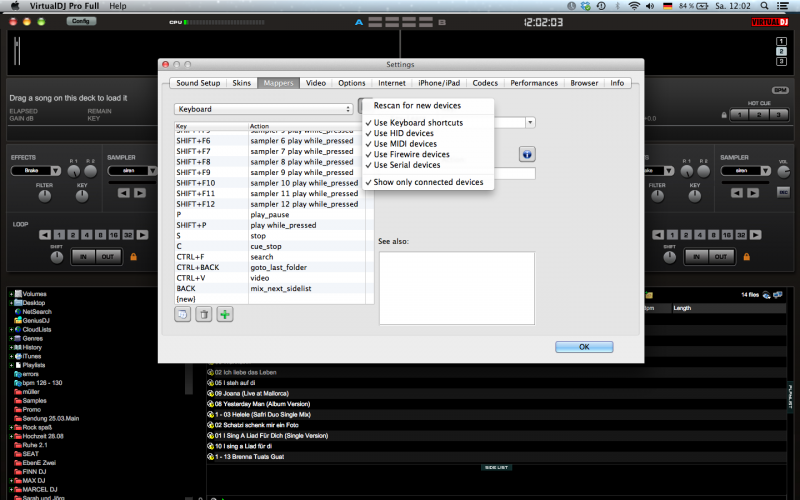Click the NetSearch globe icon in browser tree
Image resolution: width=800 pixels, height=500 pixels.
(x=18, y=311)
